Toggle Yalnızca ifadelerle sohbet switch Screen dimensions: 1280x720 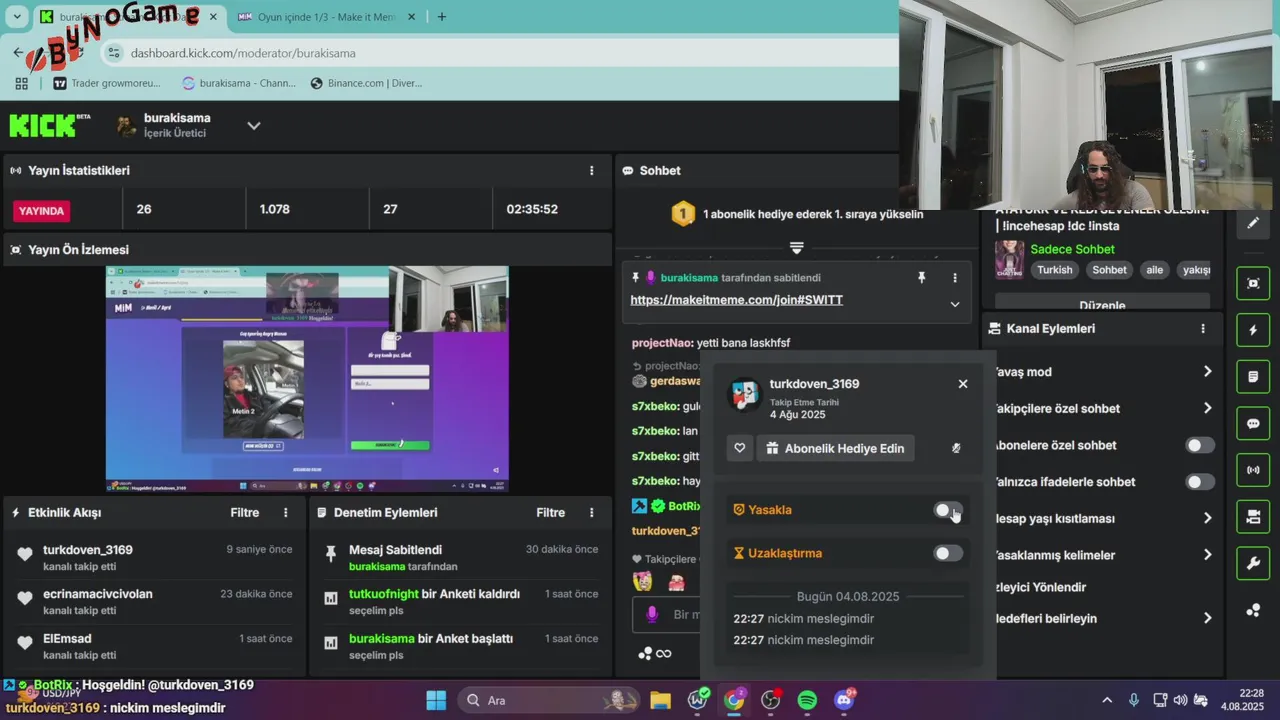[x=1200, y=482]
